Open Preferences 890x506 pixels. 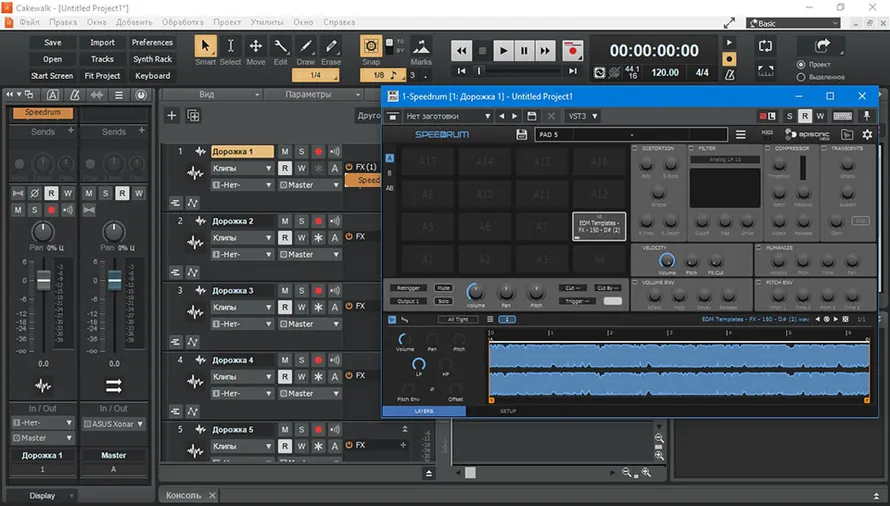pyautogui.click(x=152, y=43)
